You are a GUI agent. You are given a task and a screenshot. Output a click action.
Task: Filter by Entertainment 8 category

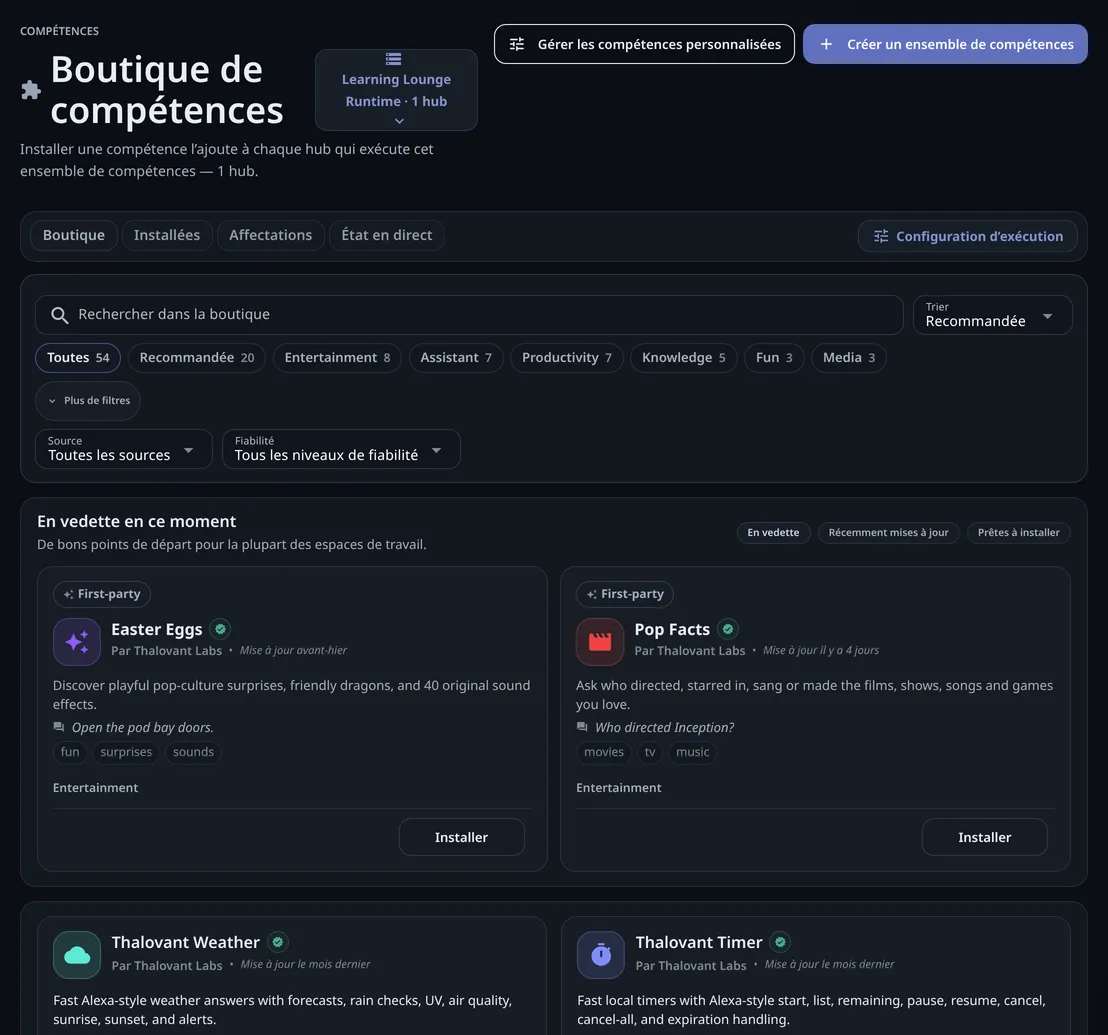tap(337, 357)
